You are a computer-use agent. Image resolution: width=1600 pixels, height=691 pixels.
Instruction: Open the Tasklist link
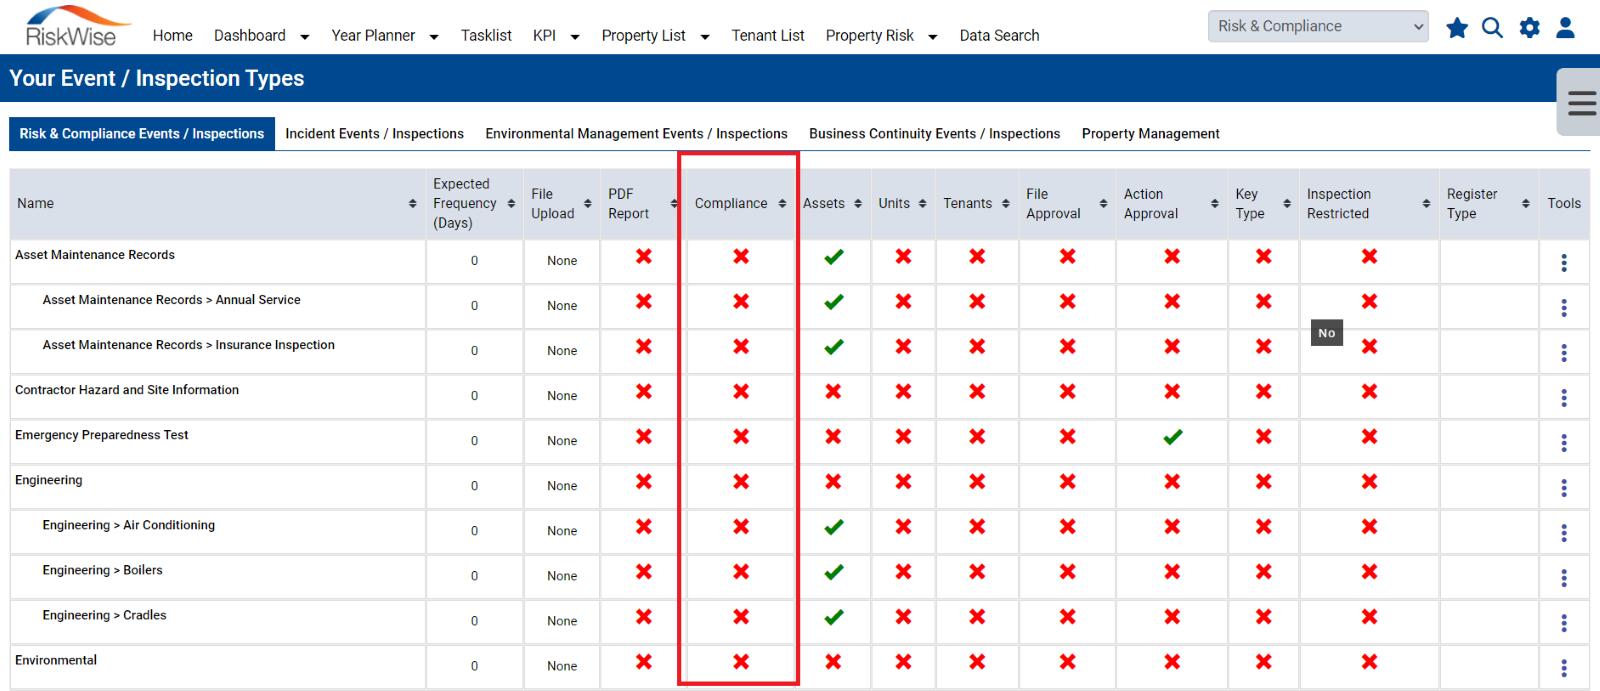click(486, 36)
